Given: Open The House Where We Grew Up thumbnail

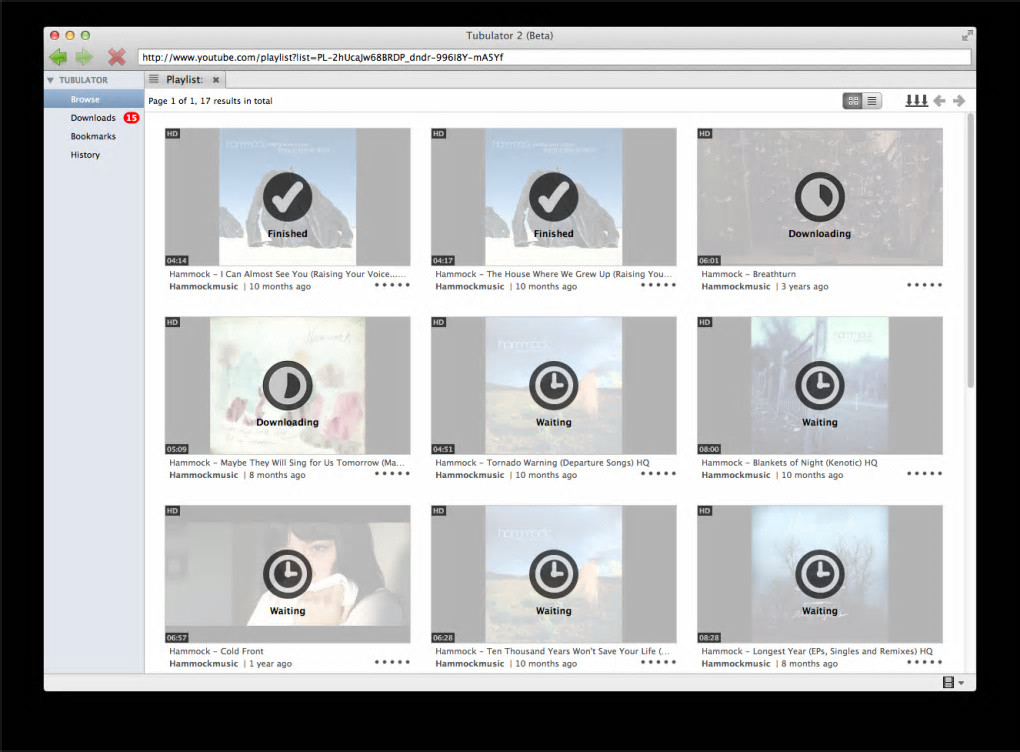Looking at the screenshot, I should coord(554,196).
